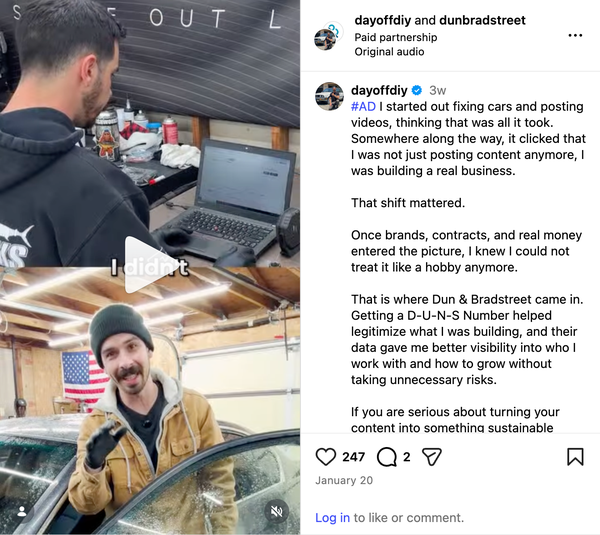Click blue verified badge next to dayoffdiy
This screenshot has width=600, height=535.
[x=417, y=90]
